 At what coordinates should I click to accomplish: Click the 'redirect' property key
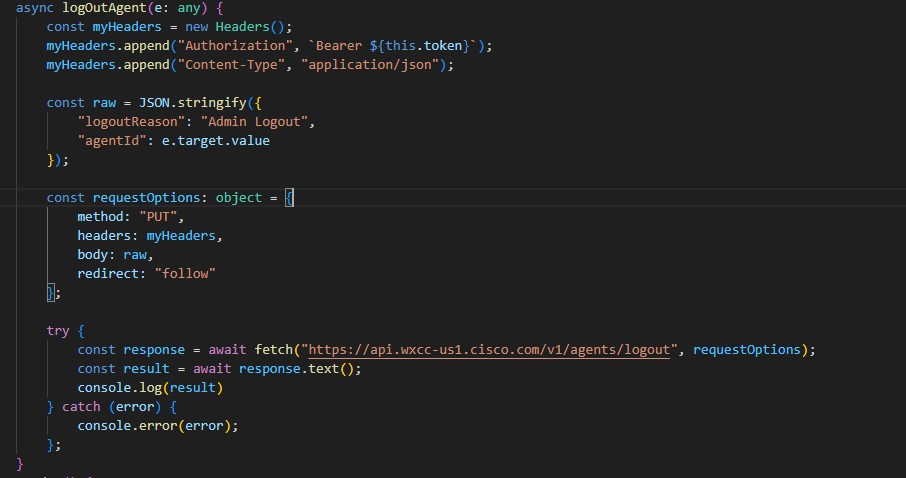[107, 273]
